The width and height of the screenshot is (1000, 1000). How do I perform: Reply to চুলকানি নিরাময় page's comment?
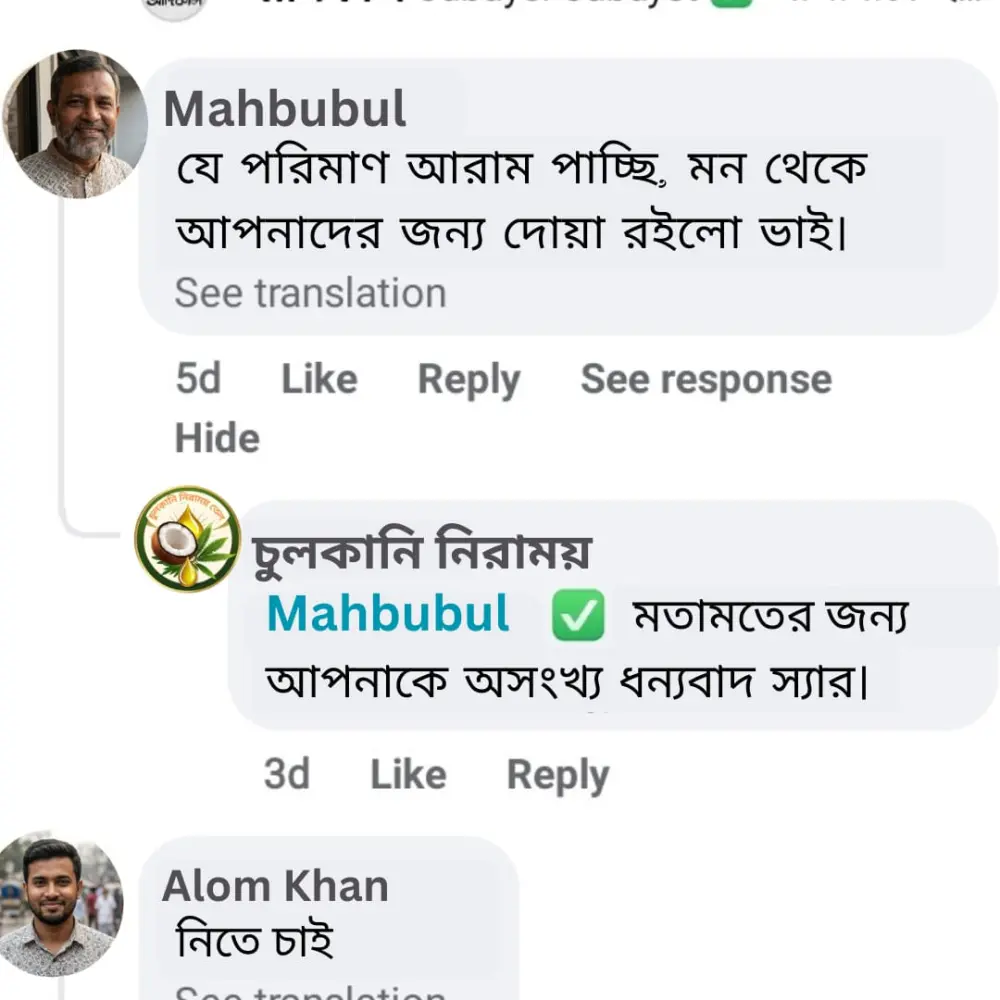(x=557, y=774)
